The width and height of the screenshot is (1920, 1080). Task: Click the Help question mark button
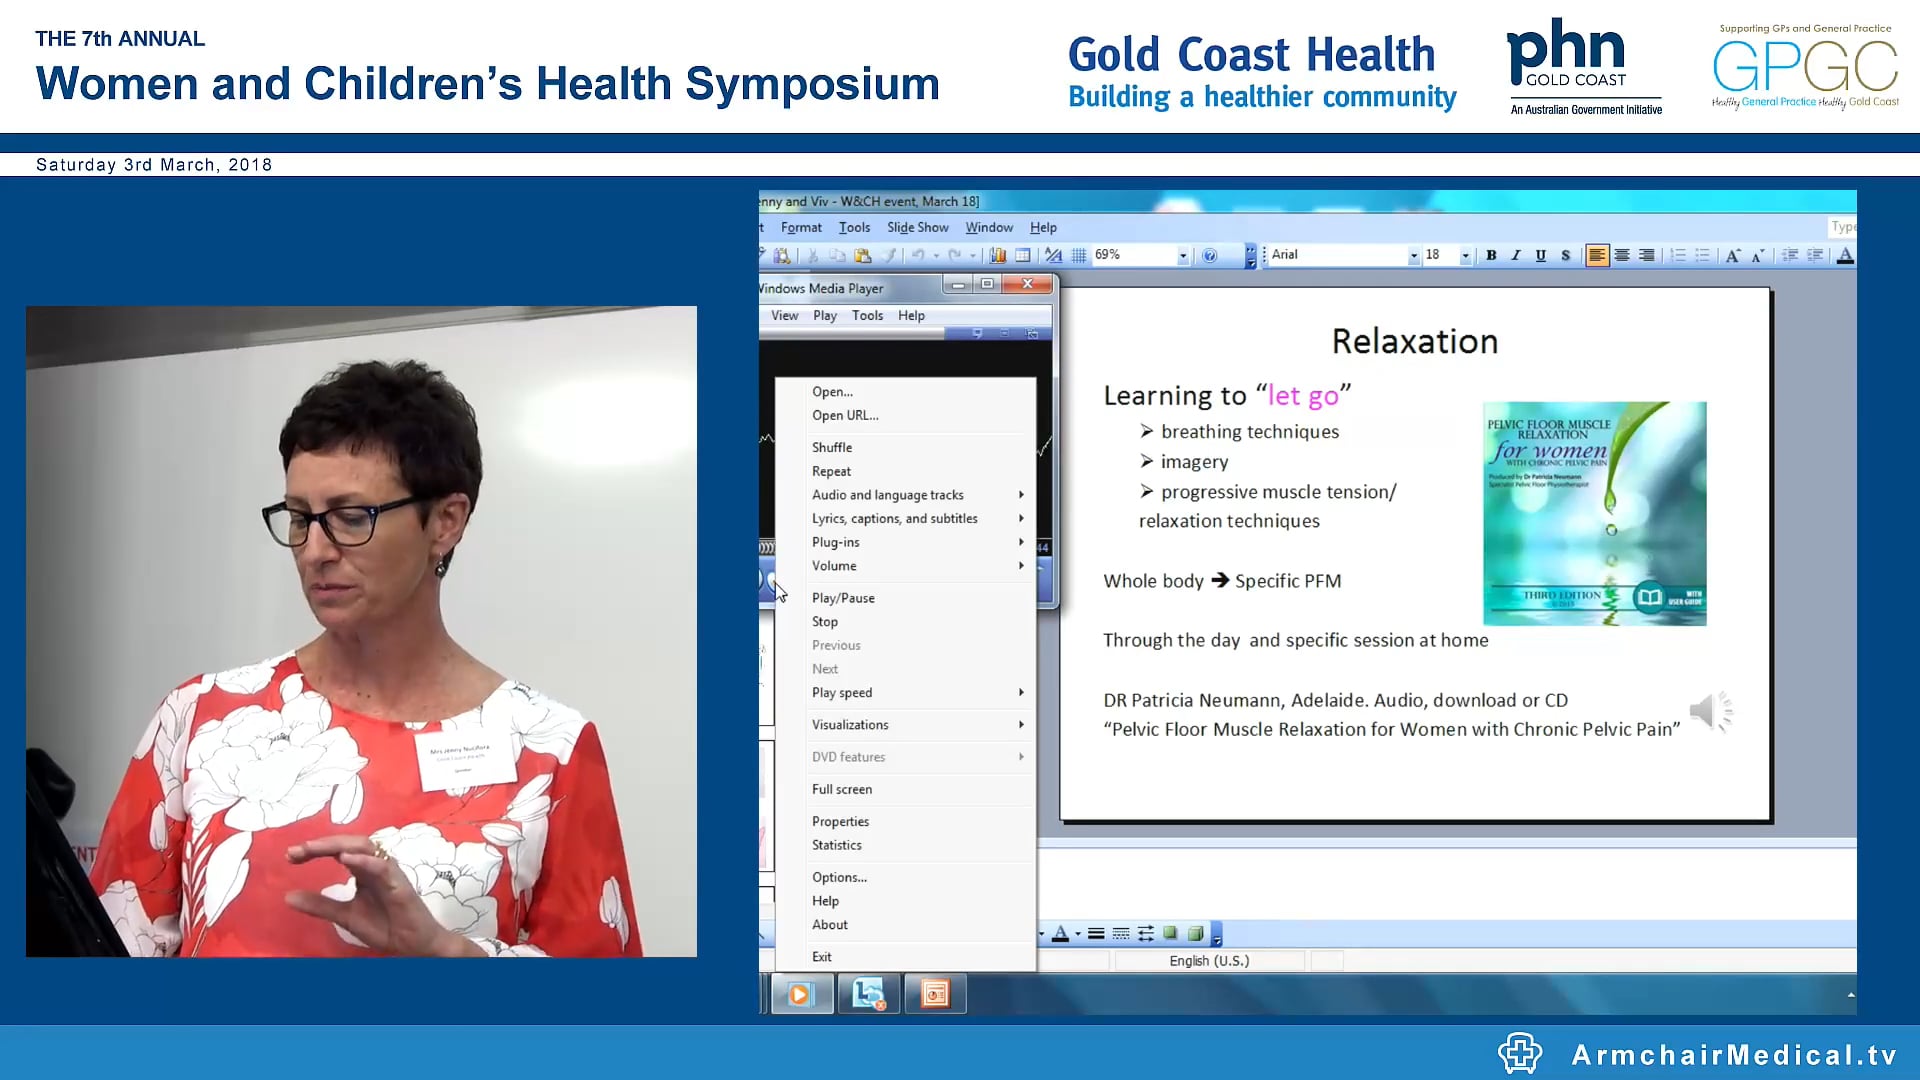(x=1208, y=255)
